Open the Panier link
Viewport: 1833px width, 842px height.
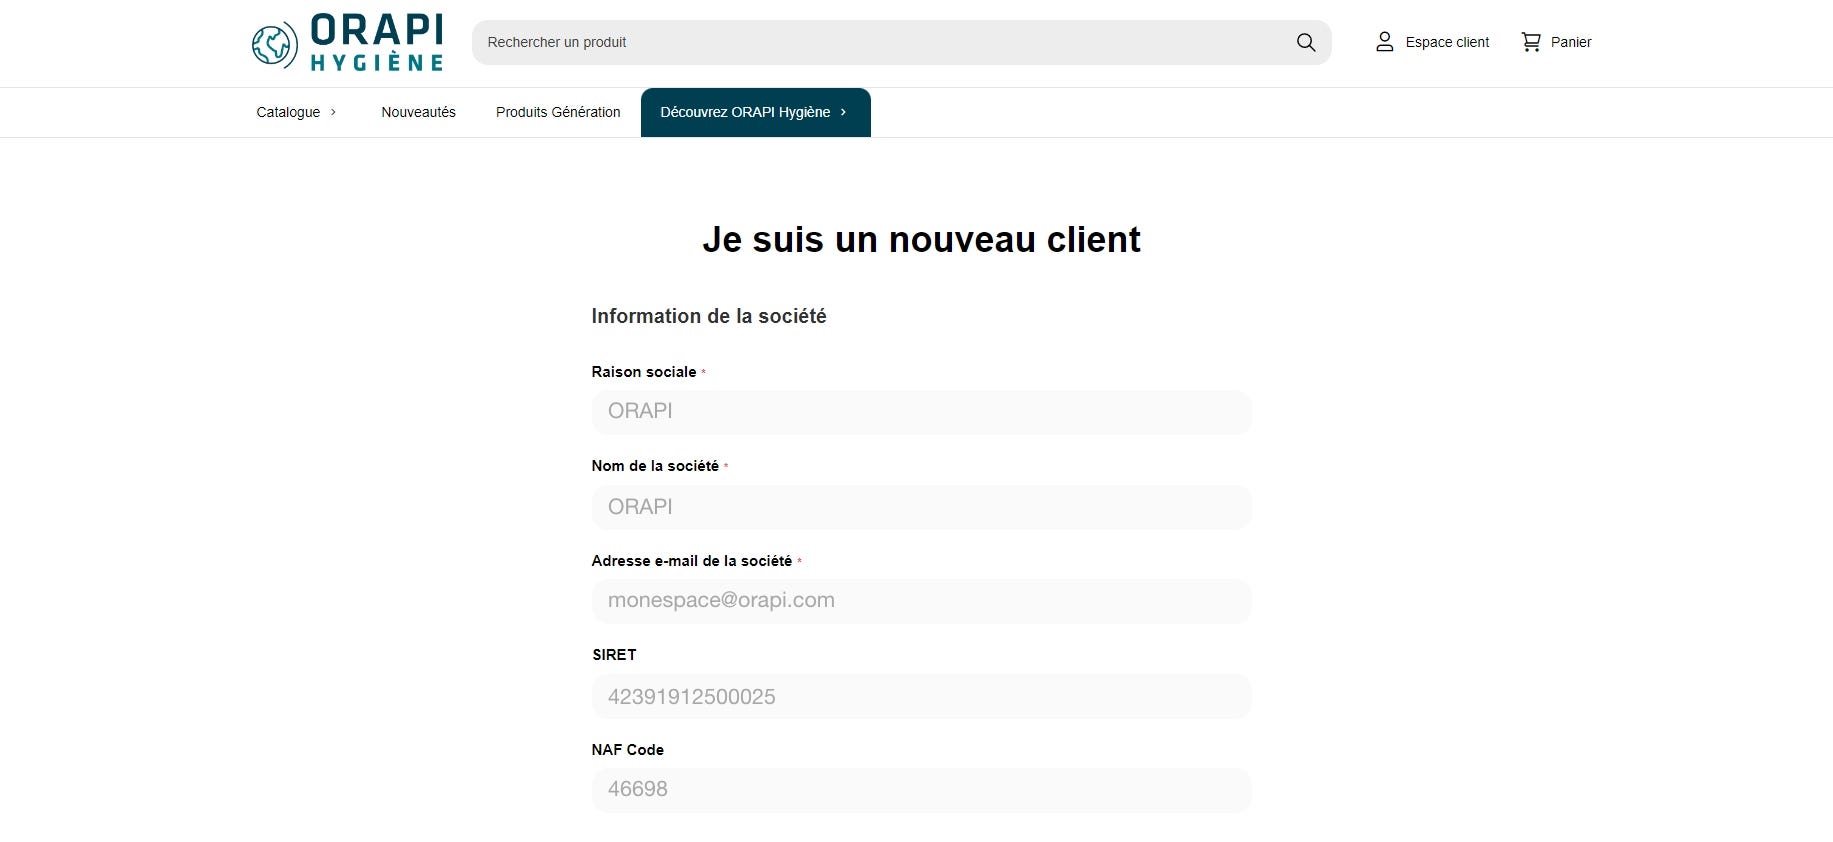[1570, 42]
